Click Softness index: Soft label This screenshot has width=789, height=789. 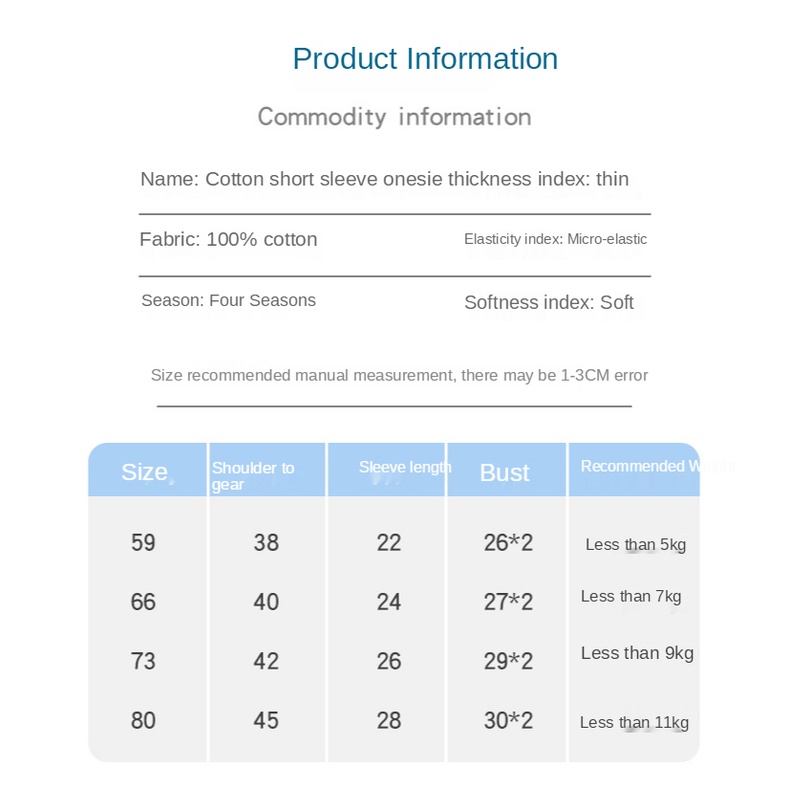pyautogui.click(x=548, y=302)
